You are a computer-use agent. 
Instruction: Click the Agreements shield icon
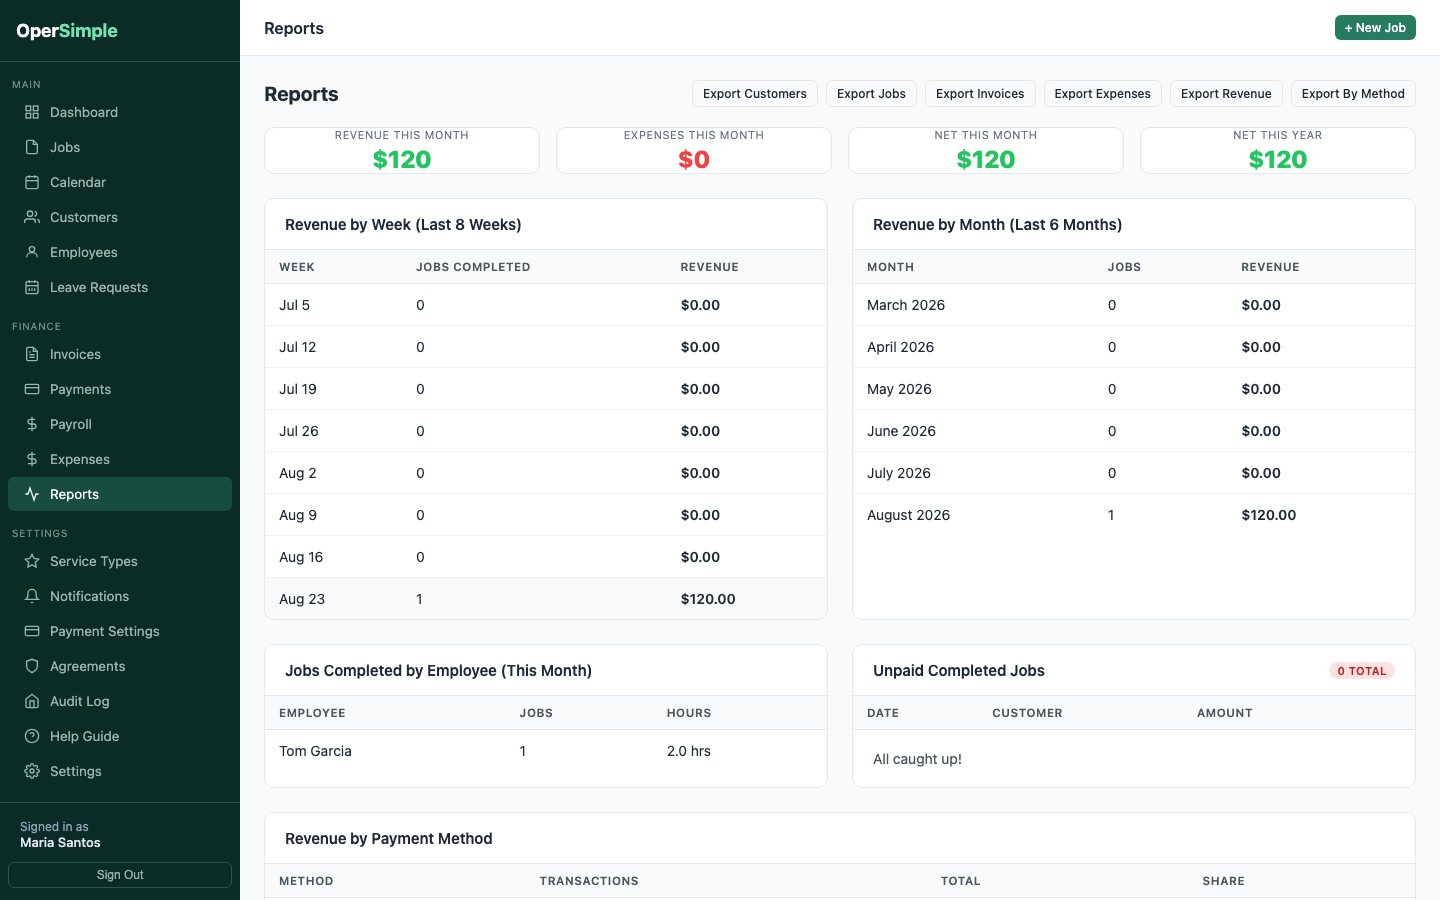click(x=32, y=666)
